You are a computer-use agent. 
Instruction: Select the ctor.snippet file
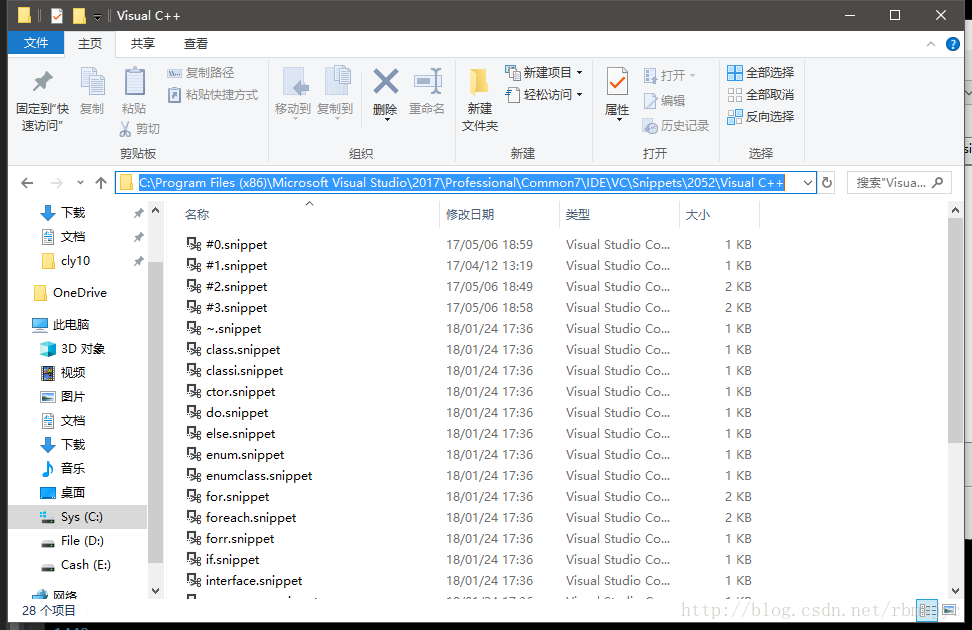[231, 392]
